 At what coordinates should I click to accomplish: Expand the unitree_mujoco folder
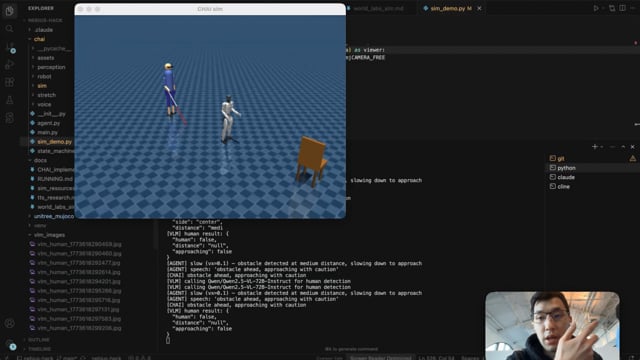tap(54, 216)
